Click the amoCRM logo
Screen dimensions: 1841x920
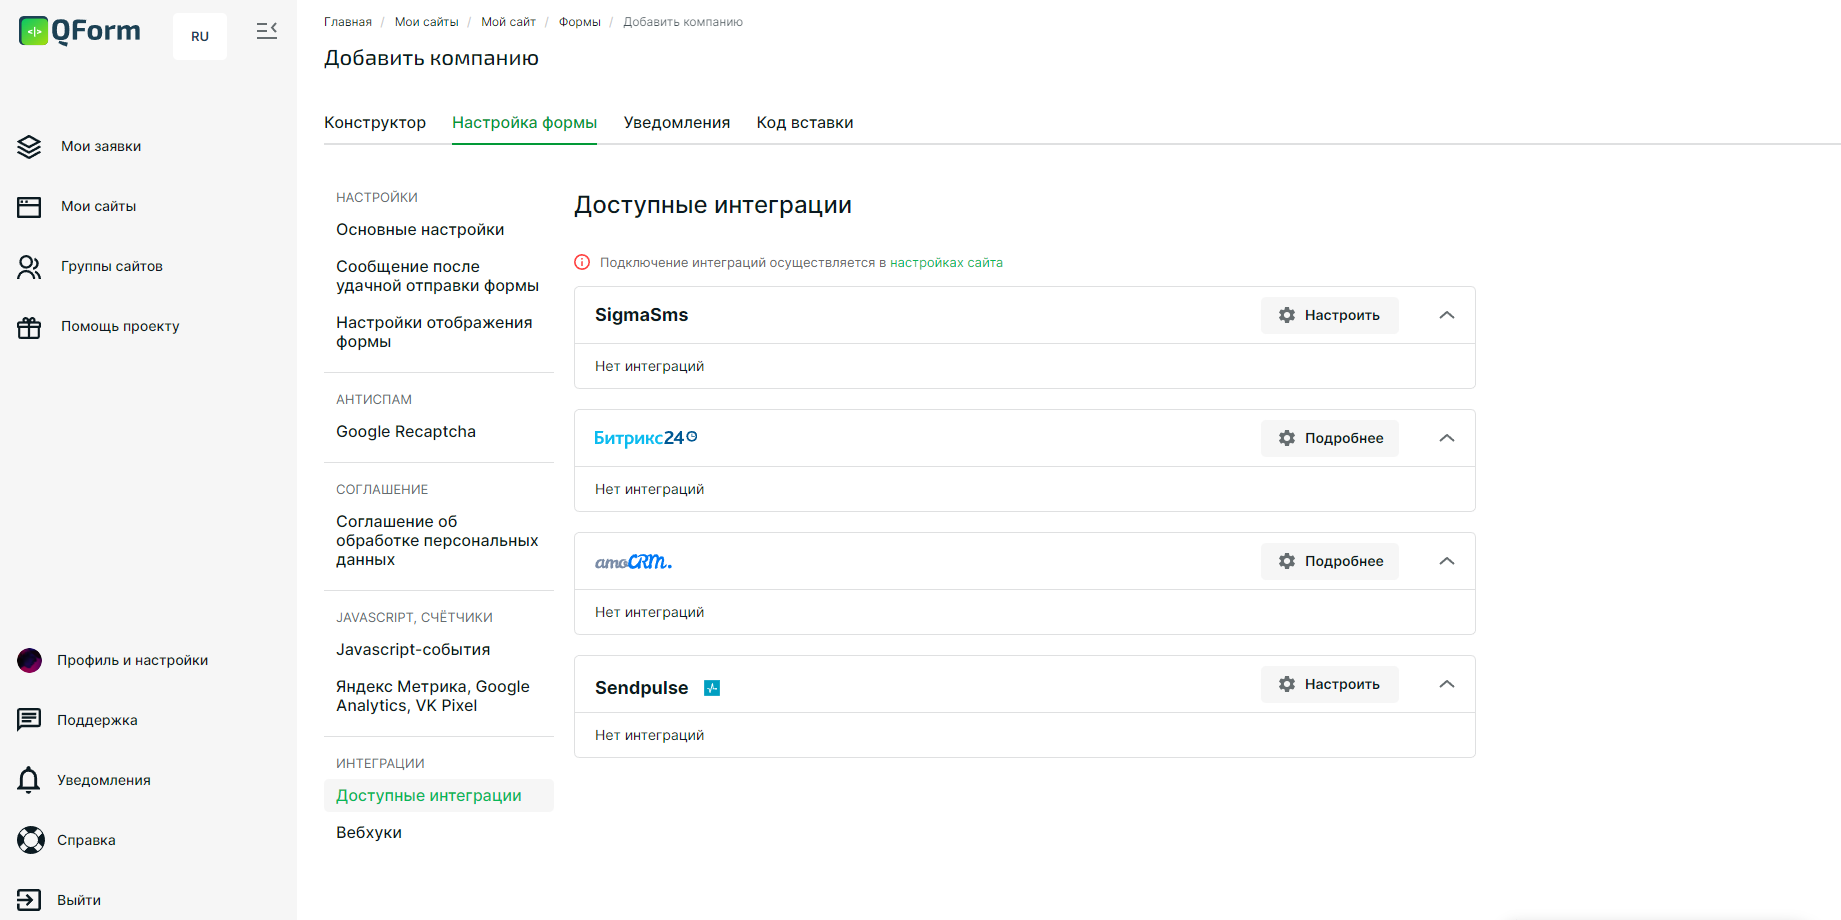click(x=634, y=562)
